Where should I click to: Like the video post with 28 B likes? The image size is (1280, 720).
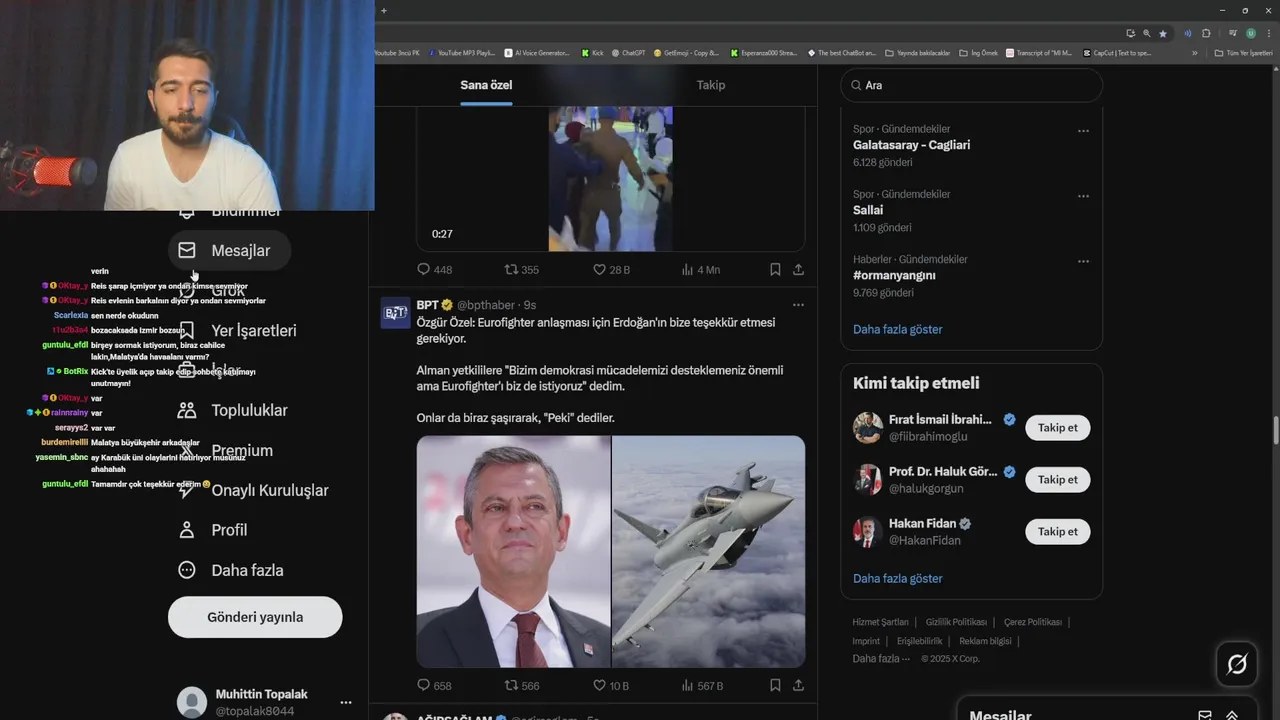[611, 269]
